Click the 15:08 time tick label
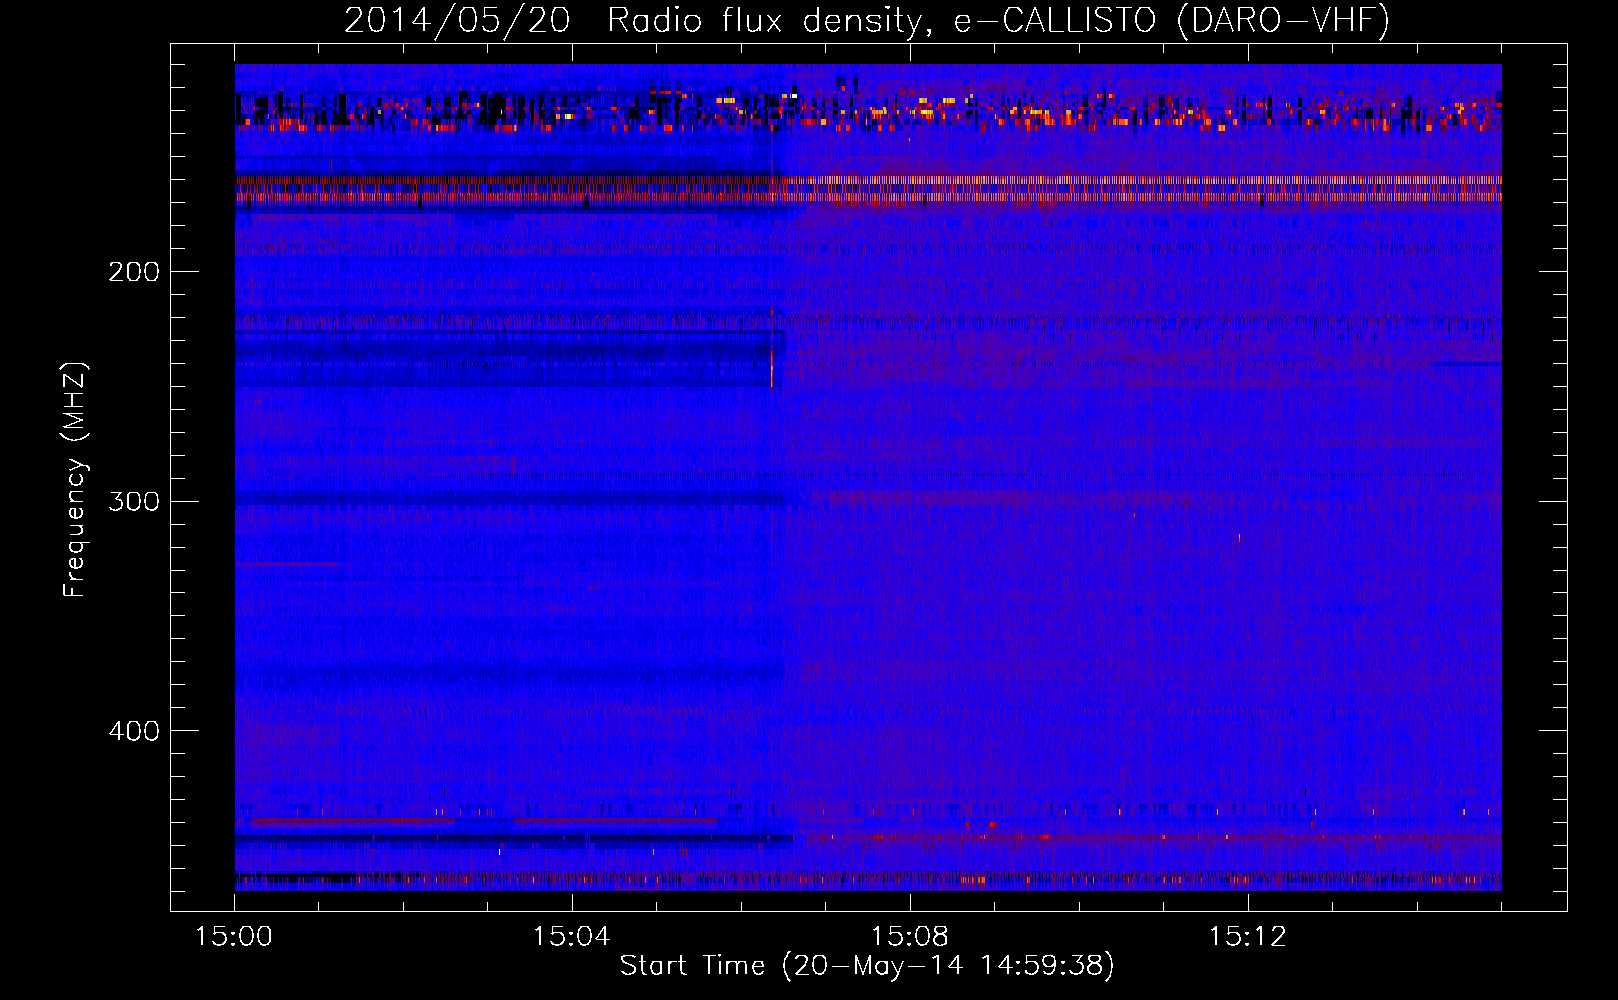The image size is (1618, 1000). [x=910, y=936]
